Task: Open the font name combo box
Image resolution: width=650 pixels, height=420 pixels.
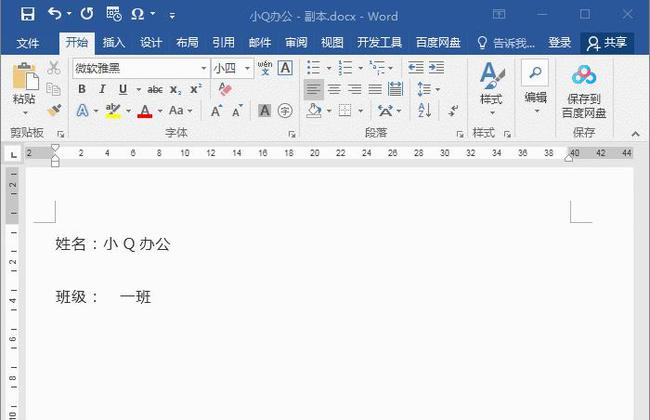Action: point(141,68)
